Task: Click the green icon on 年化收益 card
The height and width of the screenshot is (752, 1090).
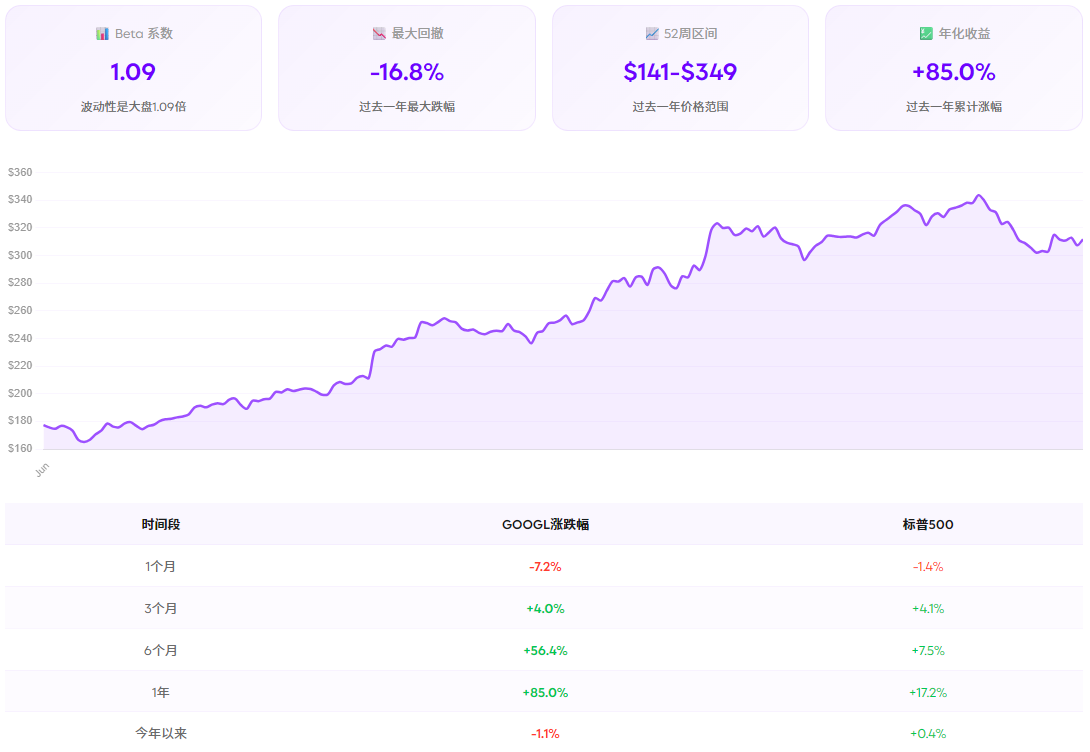Action: click(x=924, y=33)
